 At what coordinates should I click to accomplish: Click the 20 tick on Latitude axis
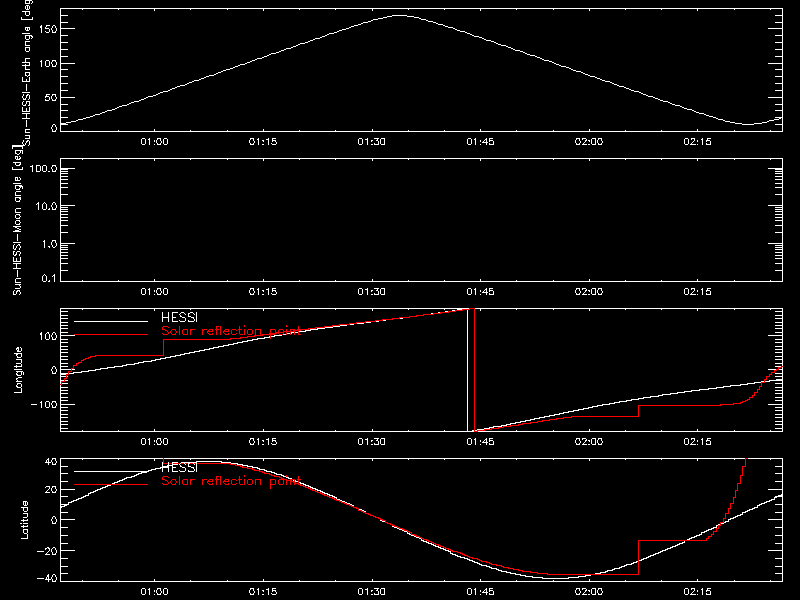click(x=51, y=490)
